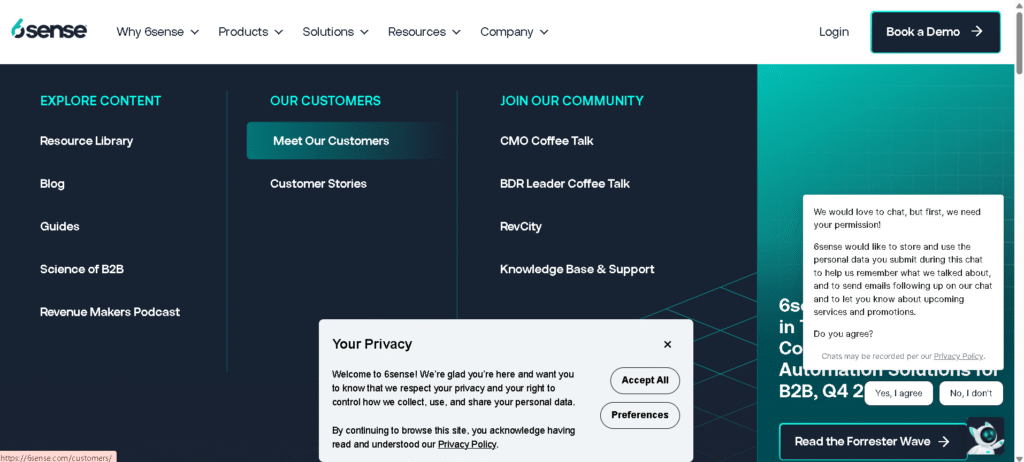1024x462 pixels.
Task: Expand the Why 6sense dropdown
Action: point(157,32)
